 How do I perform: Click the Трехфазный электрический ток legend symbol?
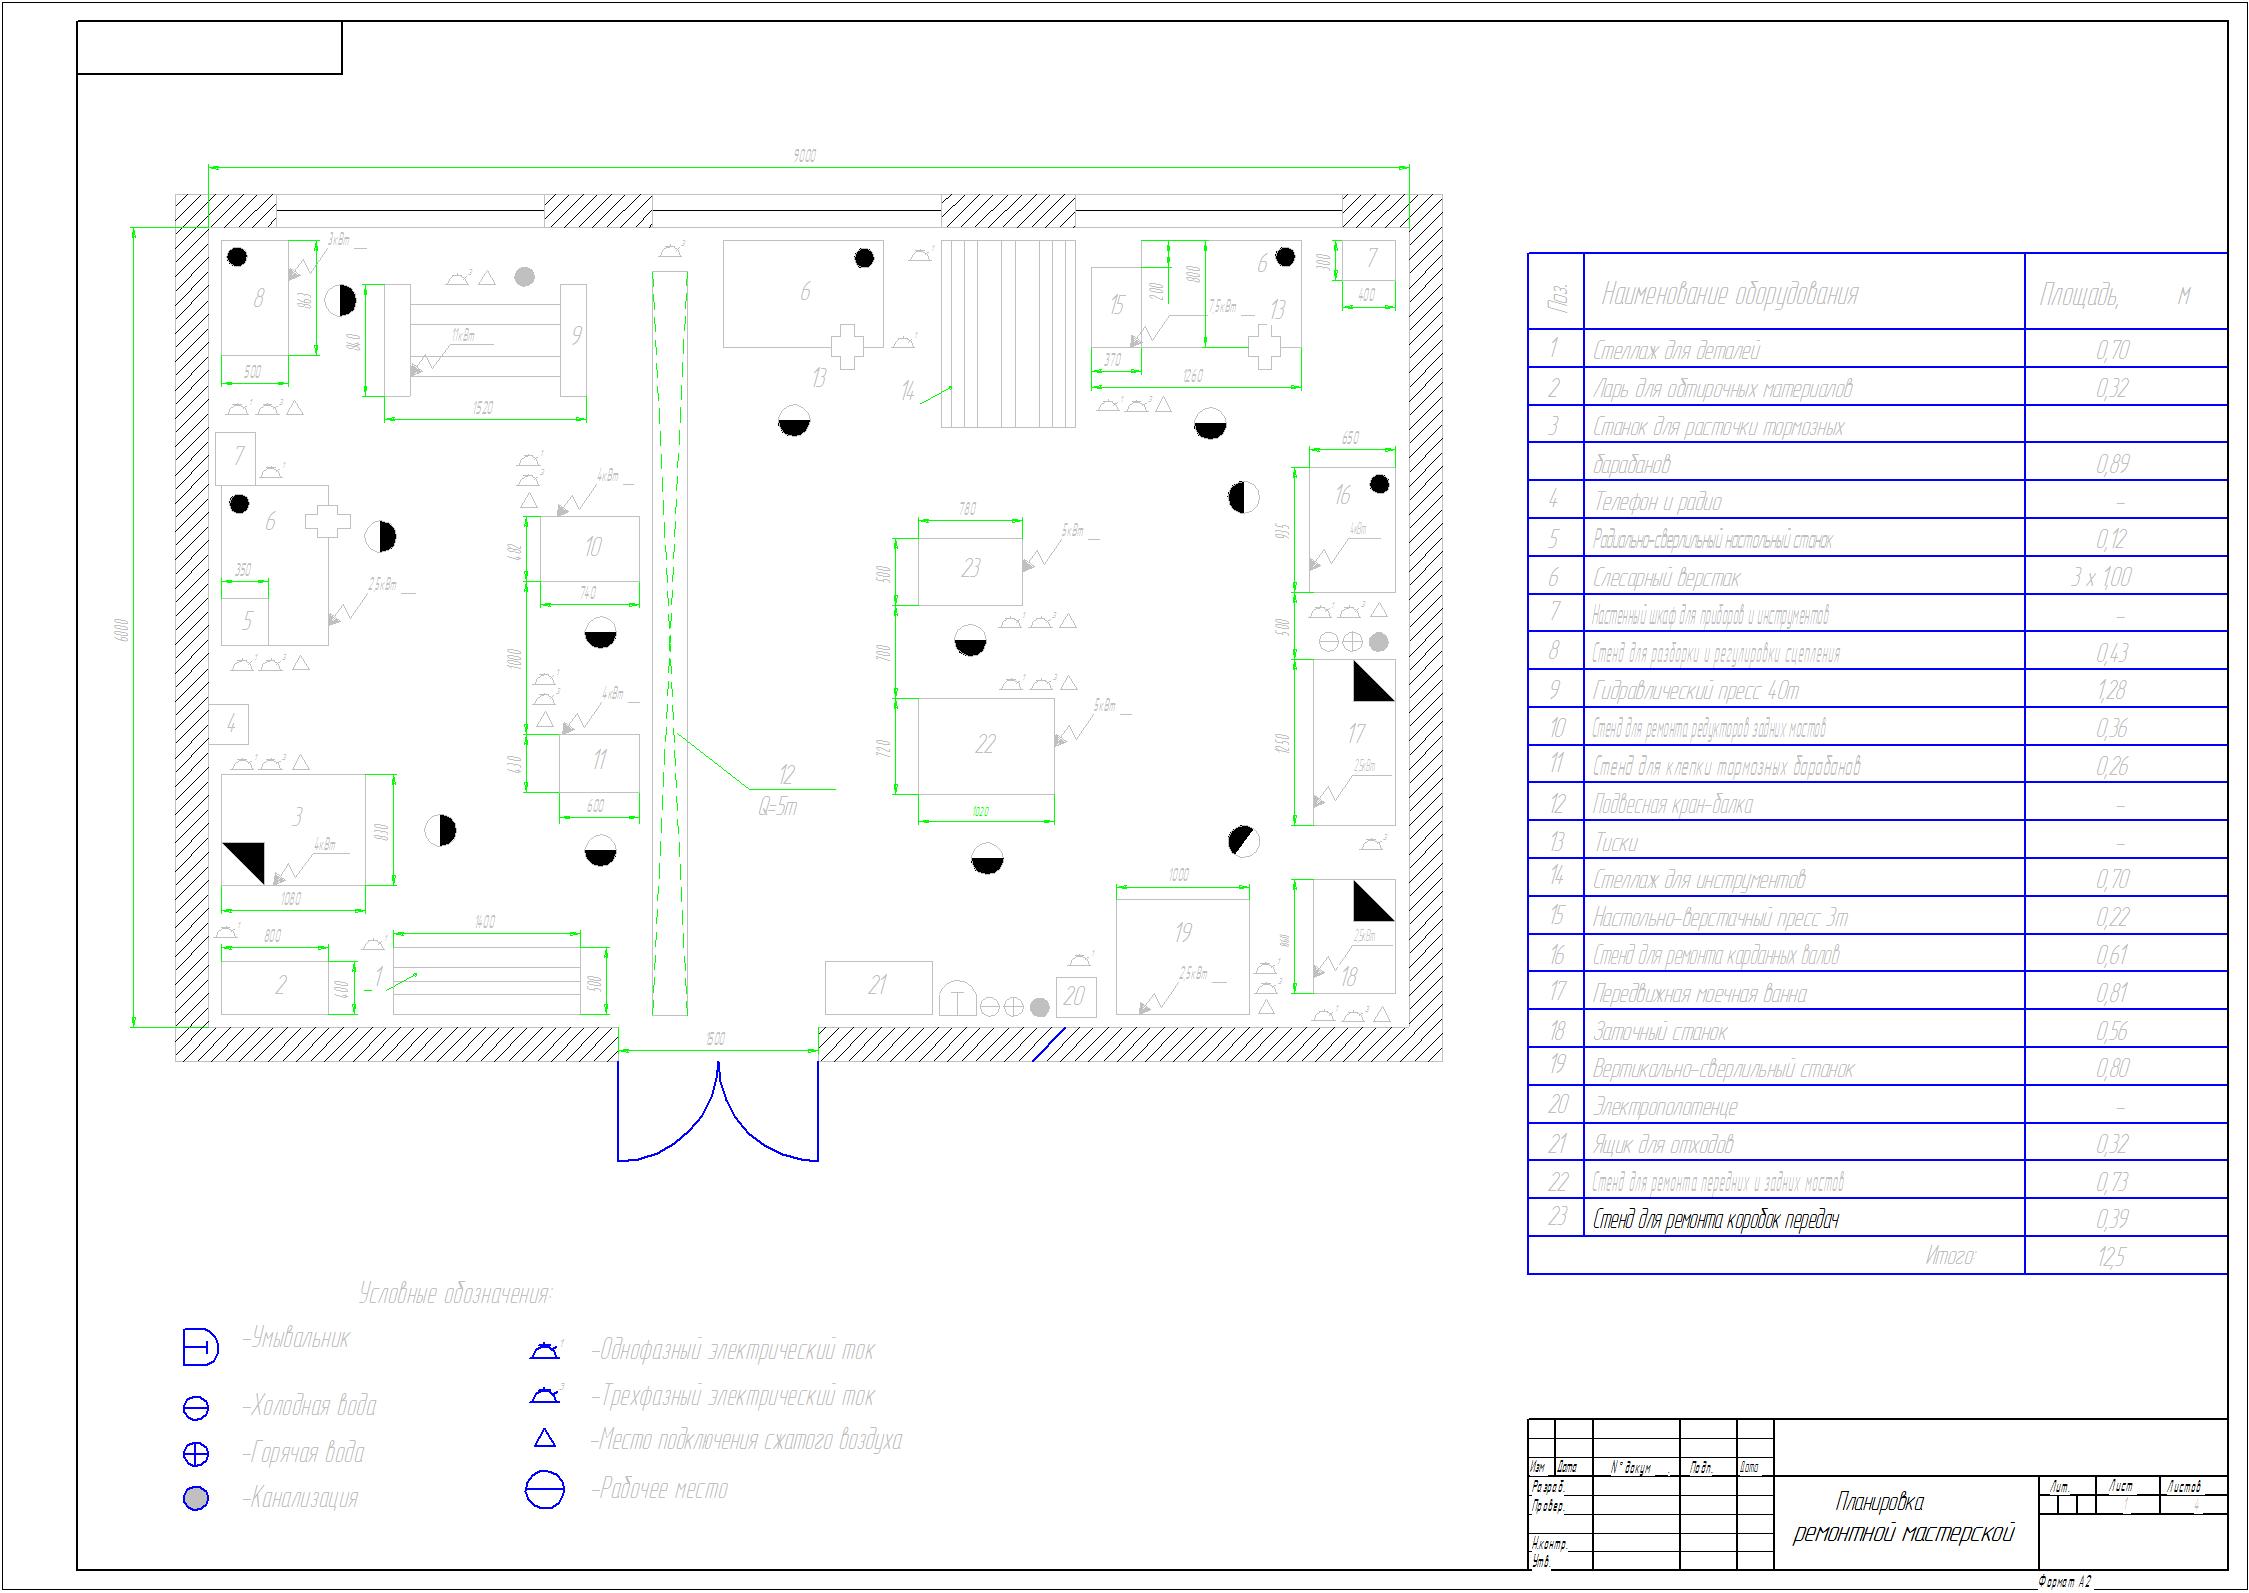[545, 1395]
